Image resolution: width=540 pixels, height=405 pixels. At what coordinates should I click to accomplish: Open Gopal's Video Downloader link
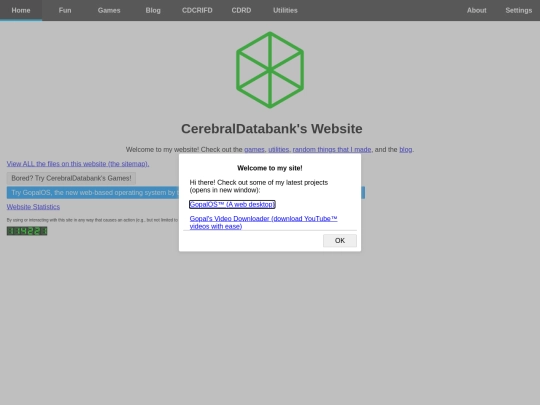click(x=263, y=222)
